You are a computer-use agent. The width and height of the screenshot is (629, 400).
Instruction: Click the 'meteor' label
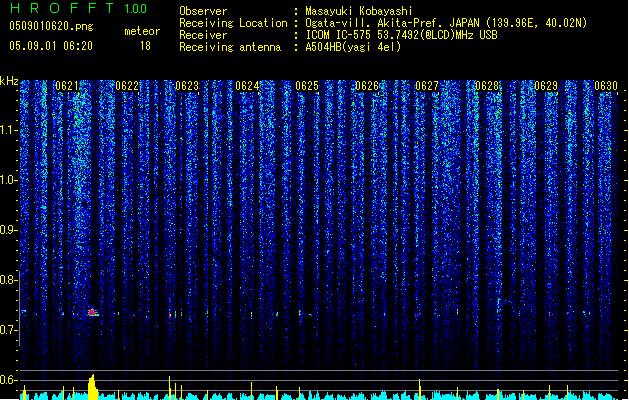(x=142, y=31)
